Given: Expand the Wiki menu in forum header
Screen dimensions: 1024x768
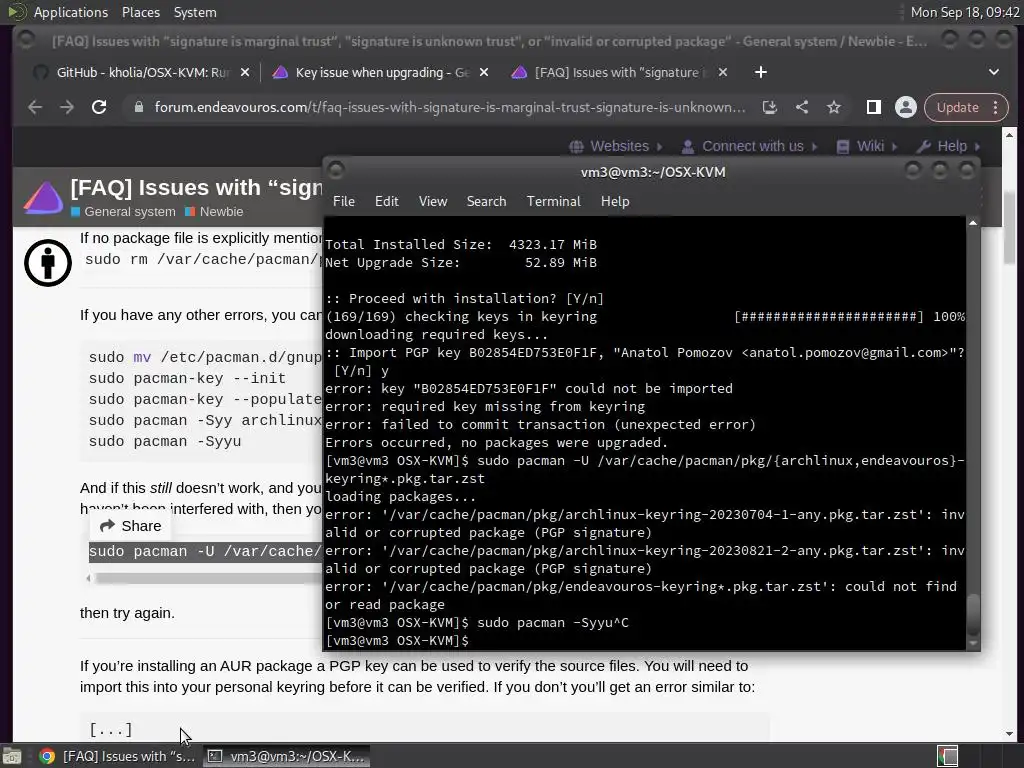Looking at the screenshot, I should tap(867, 146).
